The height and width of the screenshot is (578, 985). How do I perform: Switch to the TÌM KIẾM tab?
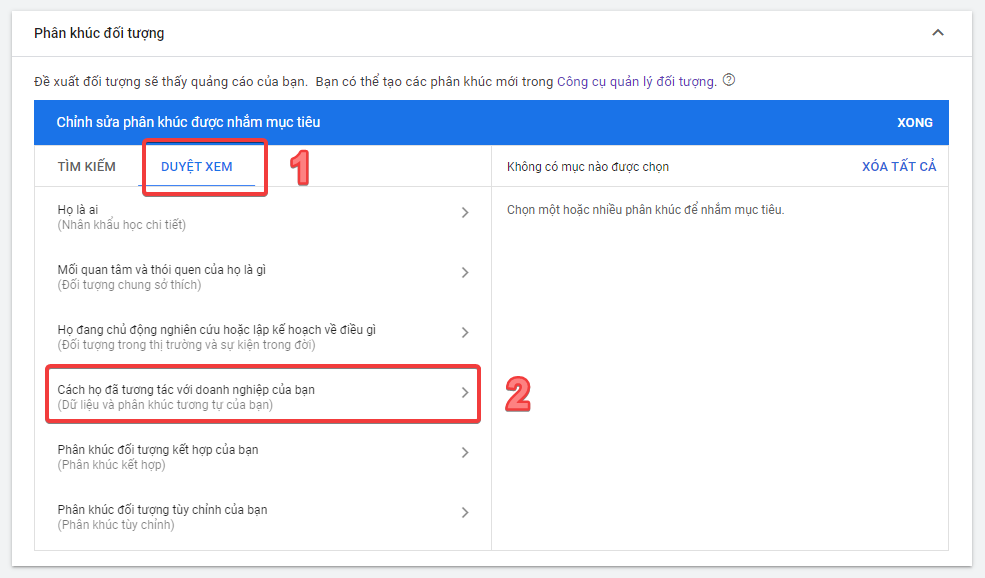pyautogui.click(x=86, y=165)
